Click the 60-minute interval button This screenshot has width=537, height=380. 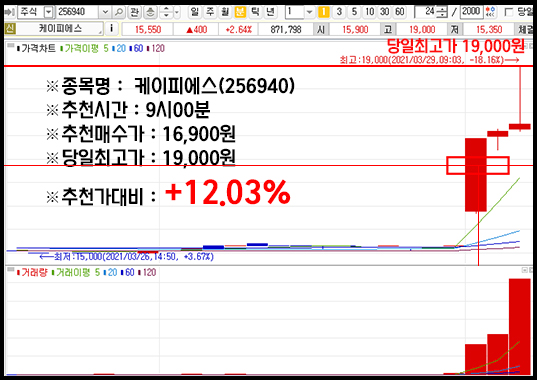coord(400,12)
